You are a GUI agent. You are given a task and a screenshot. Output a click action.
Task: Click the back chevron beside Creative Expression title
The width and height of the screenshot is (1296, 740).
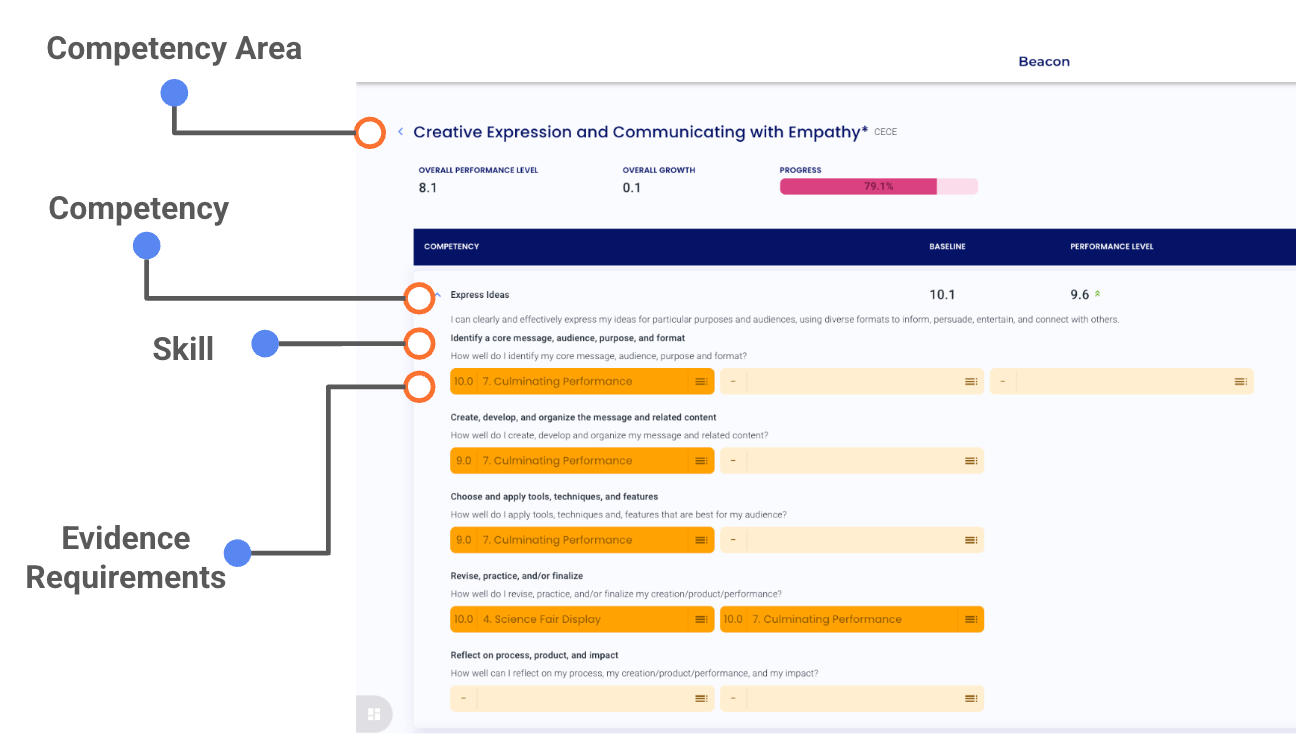coord(400,132)
